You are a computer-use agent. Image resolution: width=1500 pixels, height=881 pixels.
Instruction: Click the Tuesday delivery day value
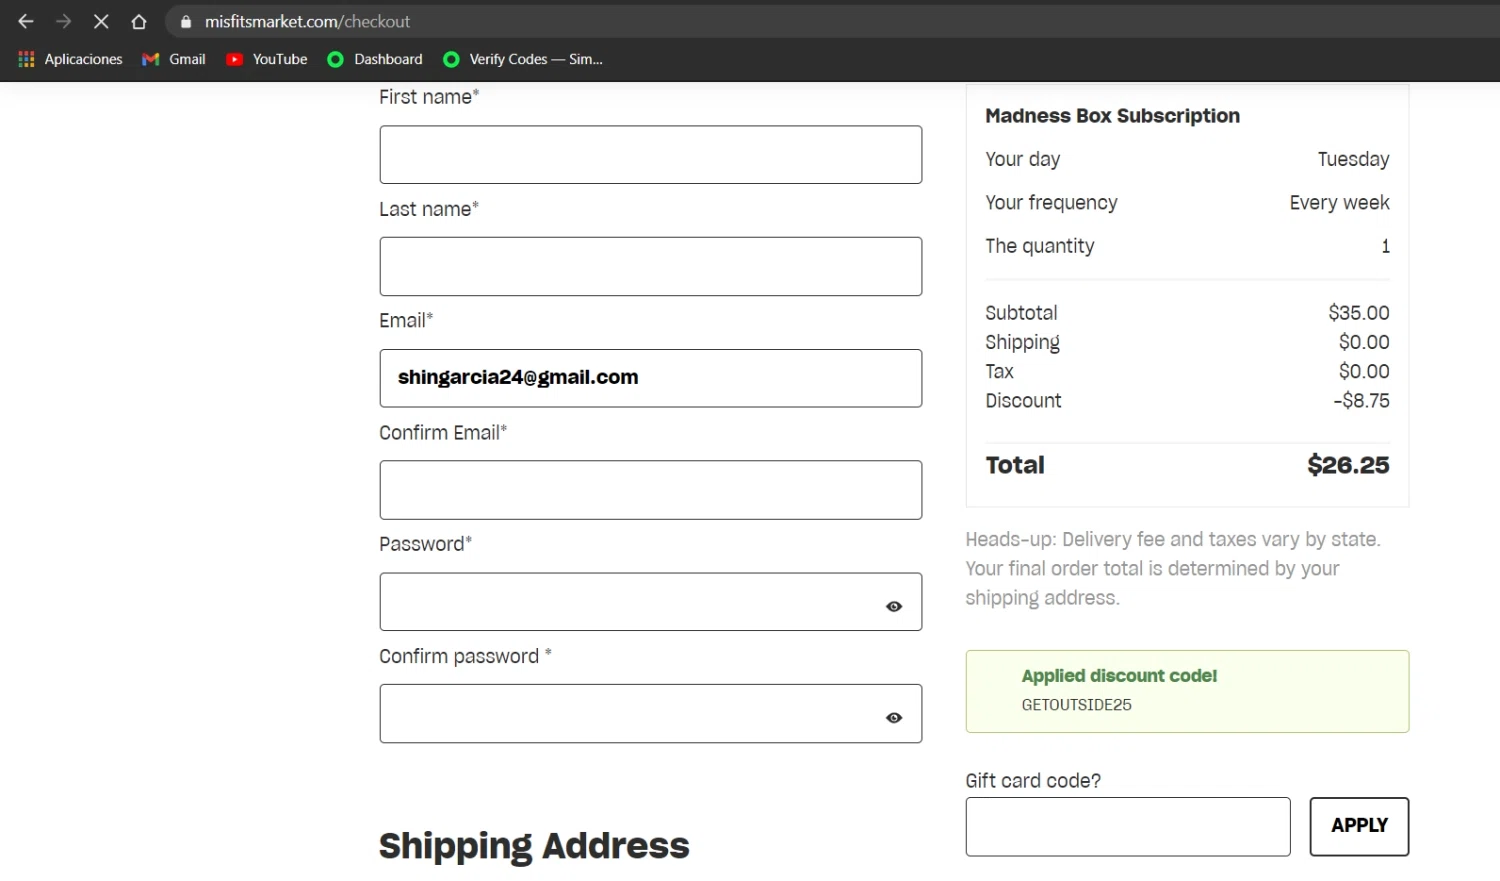tap(1353, 159)
